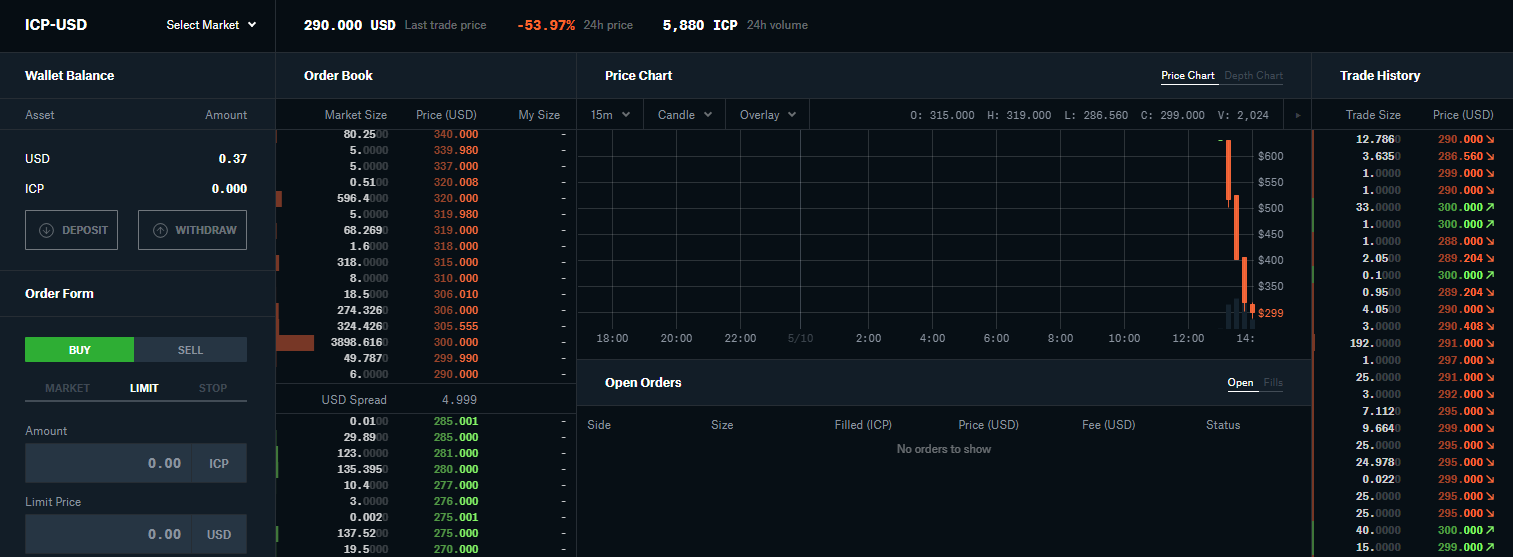Screen dimensions: 1513x557
Task: Click the 5/10 date label on chart
Action: coord(801,338)
